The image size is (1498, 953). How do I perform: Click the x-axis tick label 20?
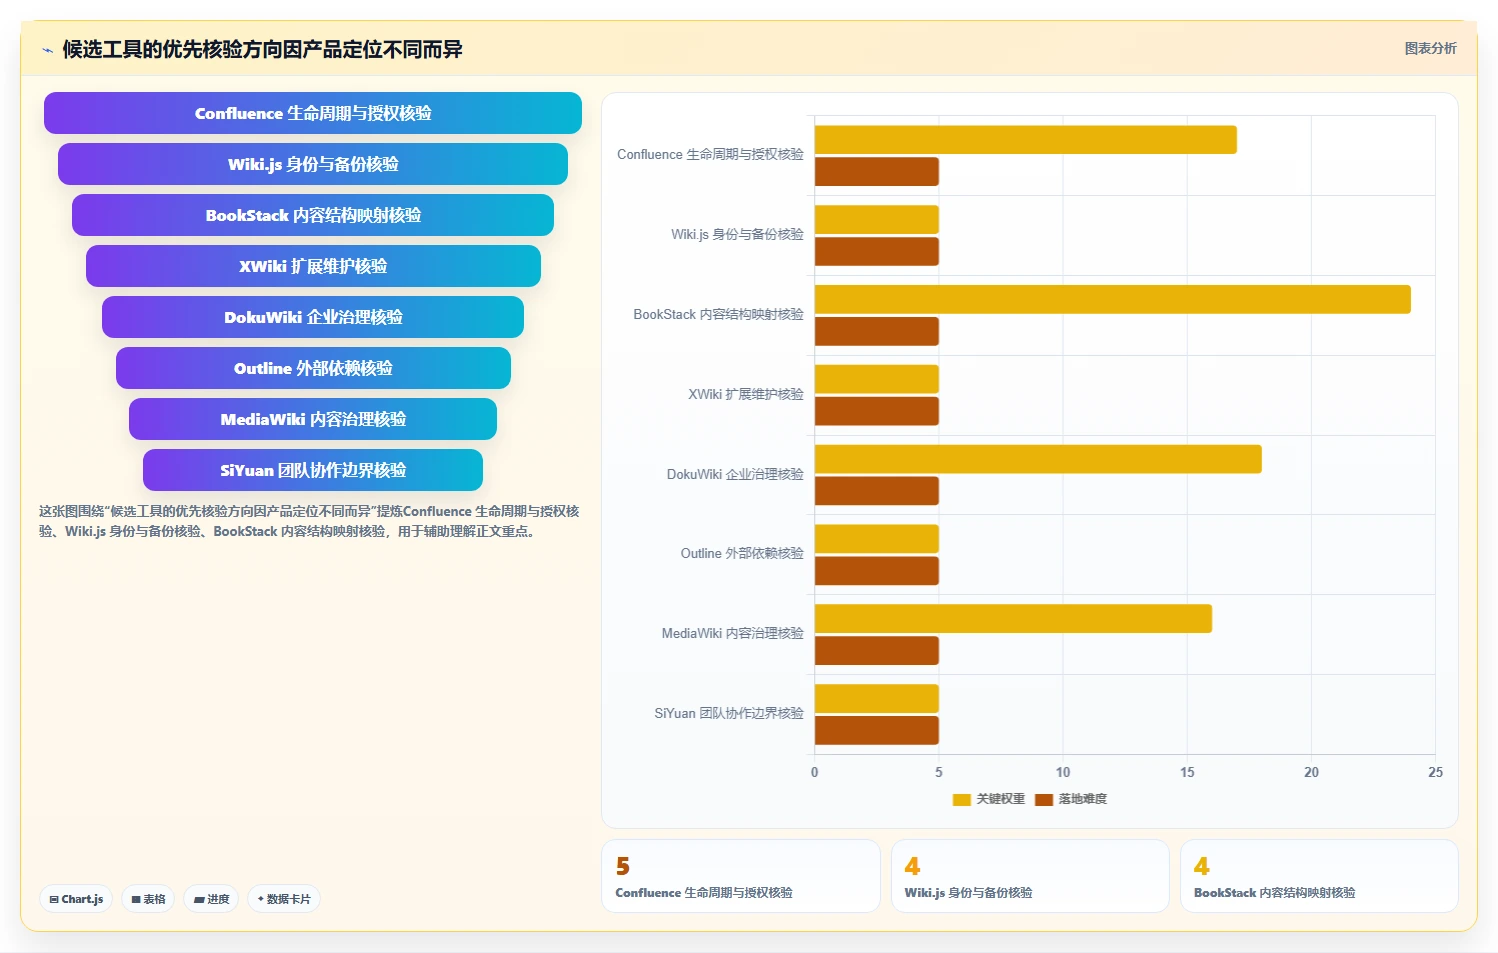(1311, 773)
